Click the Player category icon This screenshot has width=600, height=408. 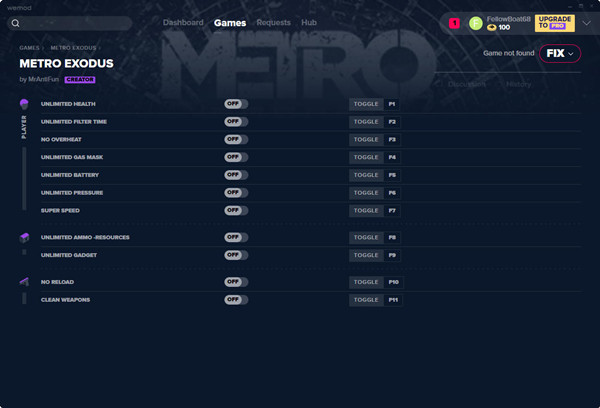point(24,104)
